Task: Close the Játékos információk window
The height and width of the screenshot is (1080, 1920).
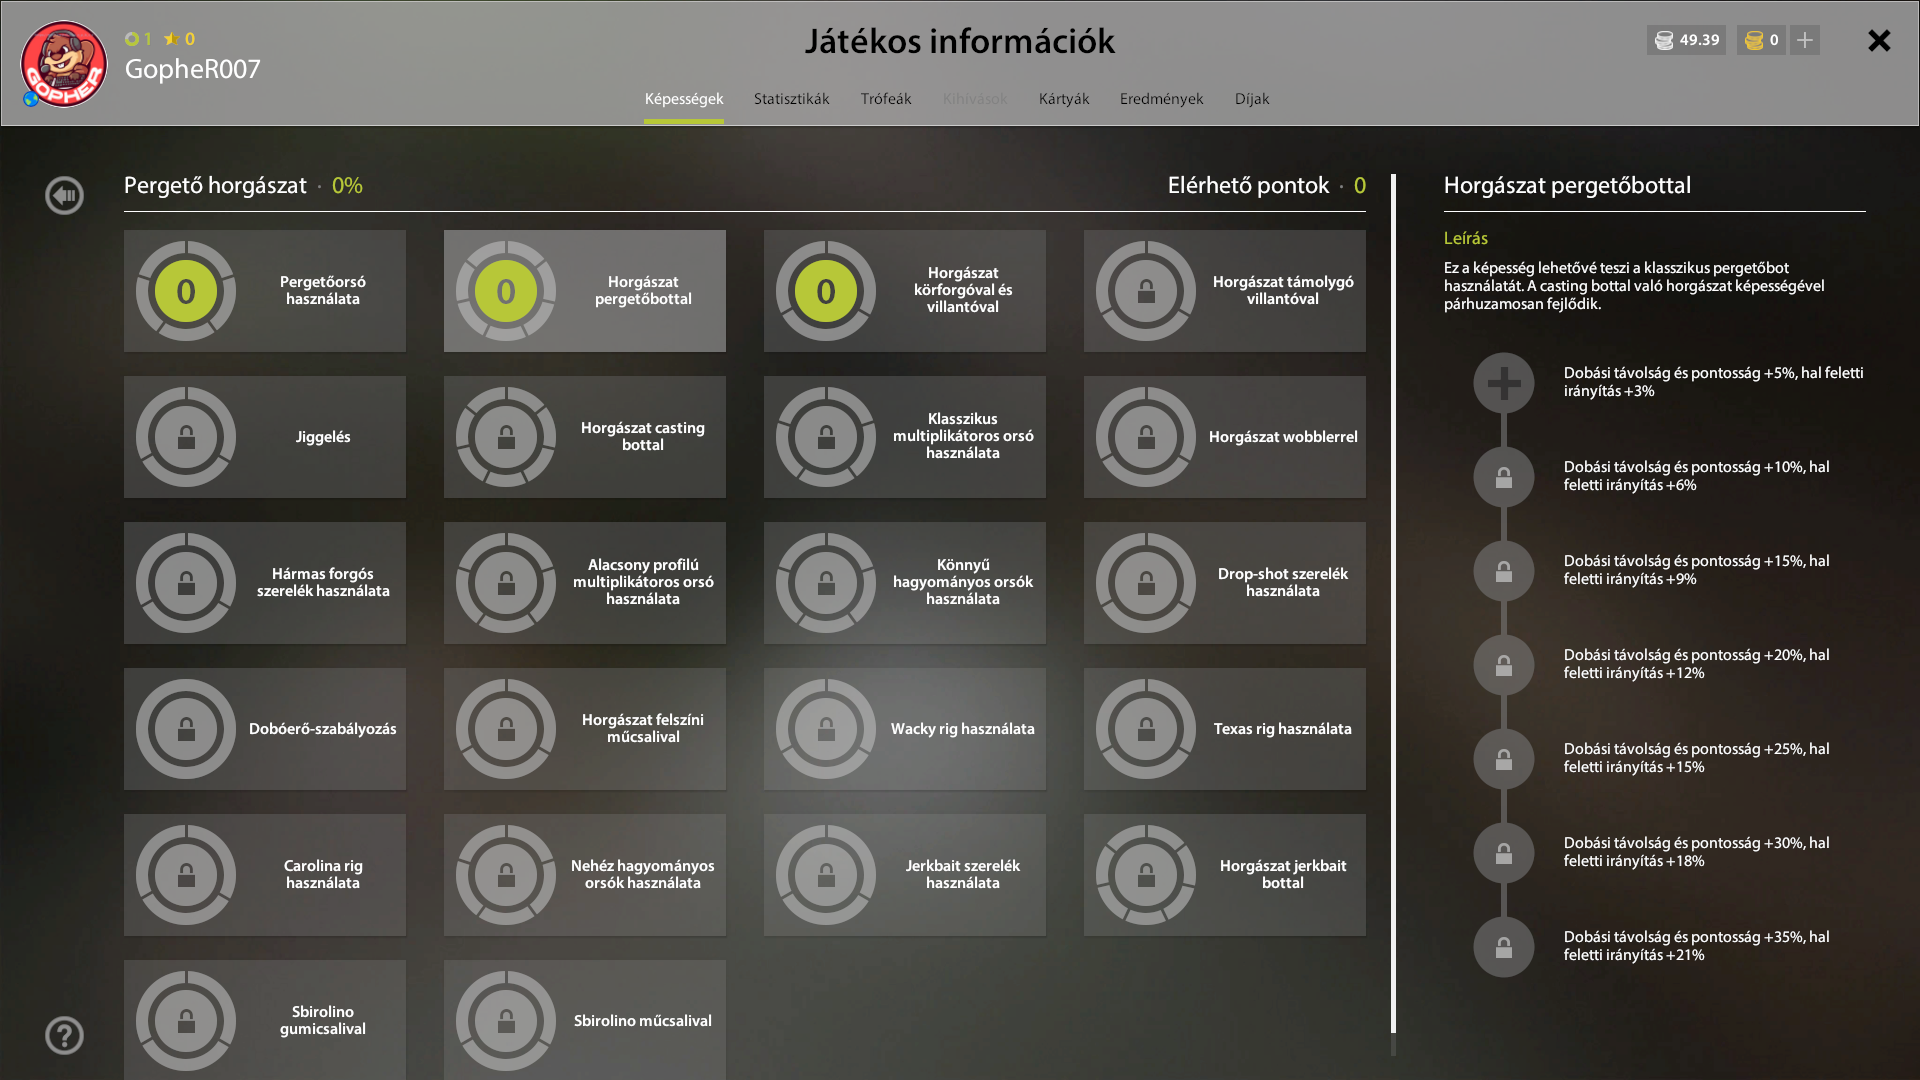Action: pos(1878,40)
